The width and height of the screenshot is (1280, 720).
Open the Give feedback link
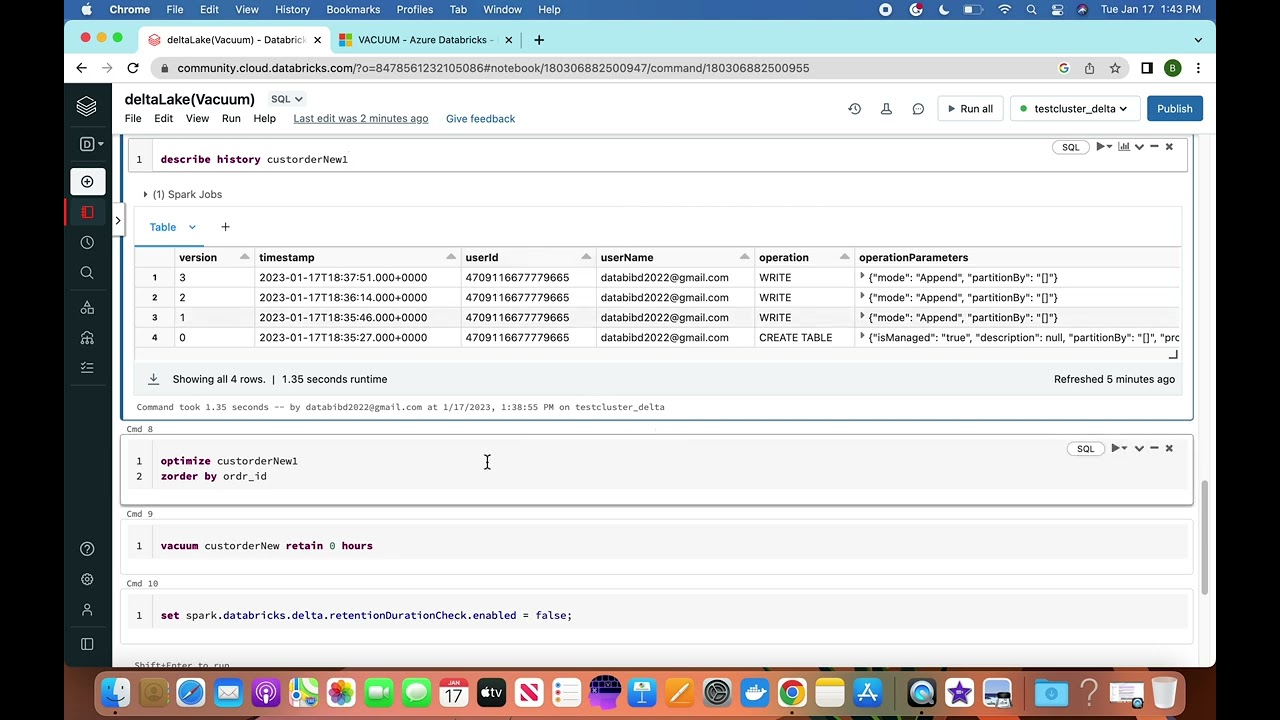[480, 118]
